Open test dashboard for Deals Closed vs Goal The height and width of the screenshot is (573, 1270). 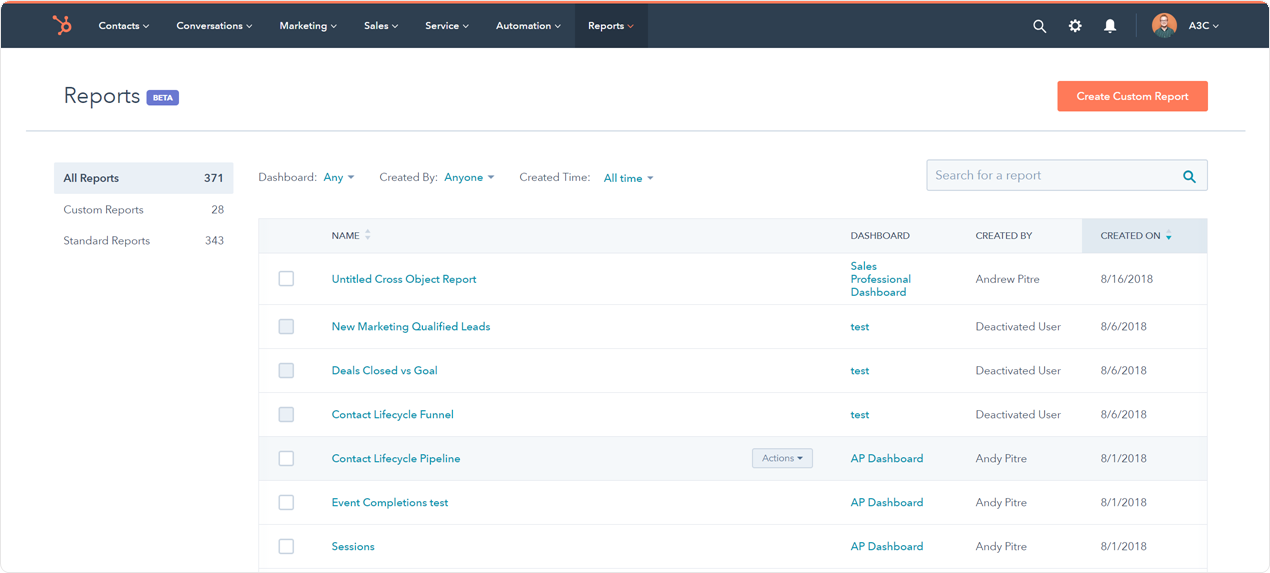click(x=860, y=371)
